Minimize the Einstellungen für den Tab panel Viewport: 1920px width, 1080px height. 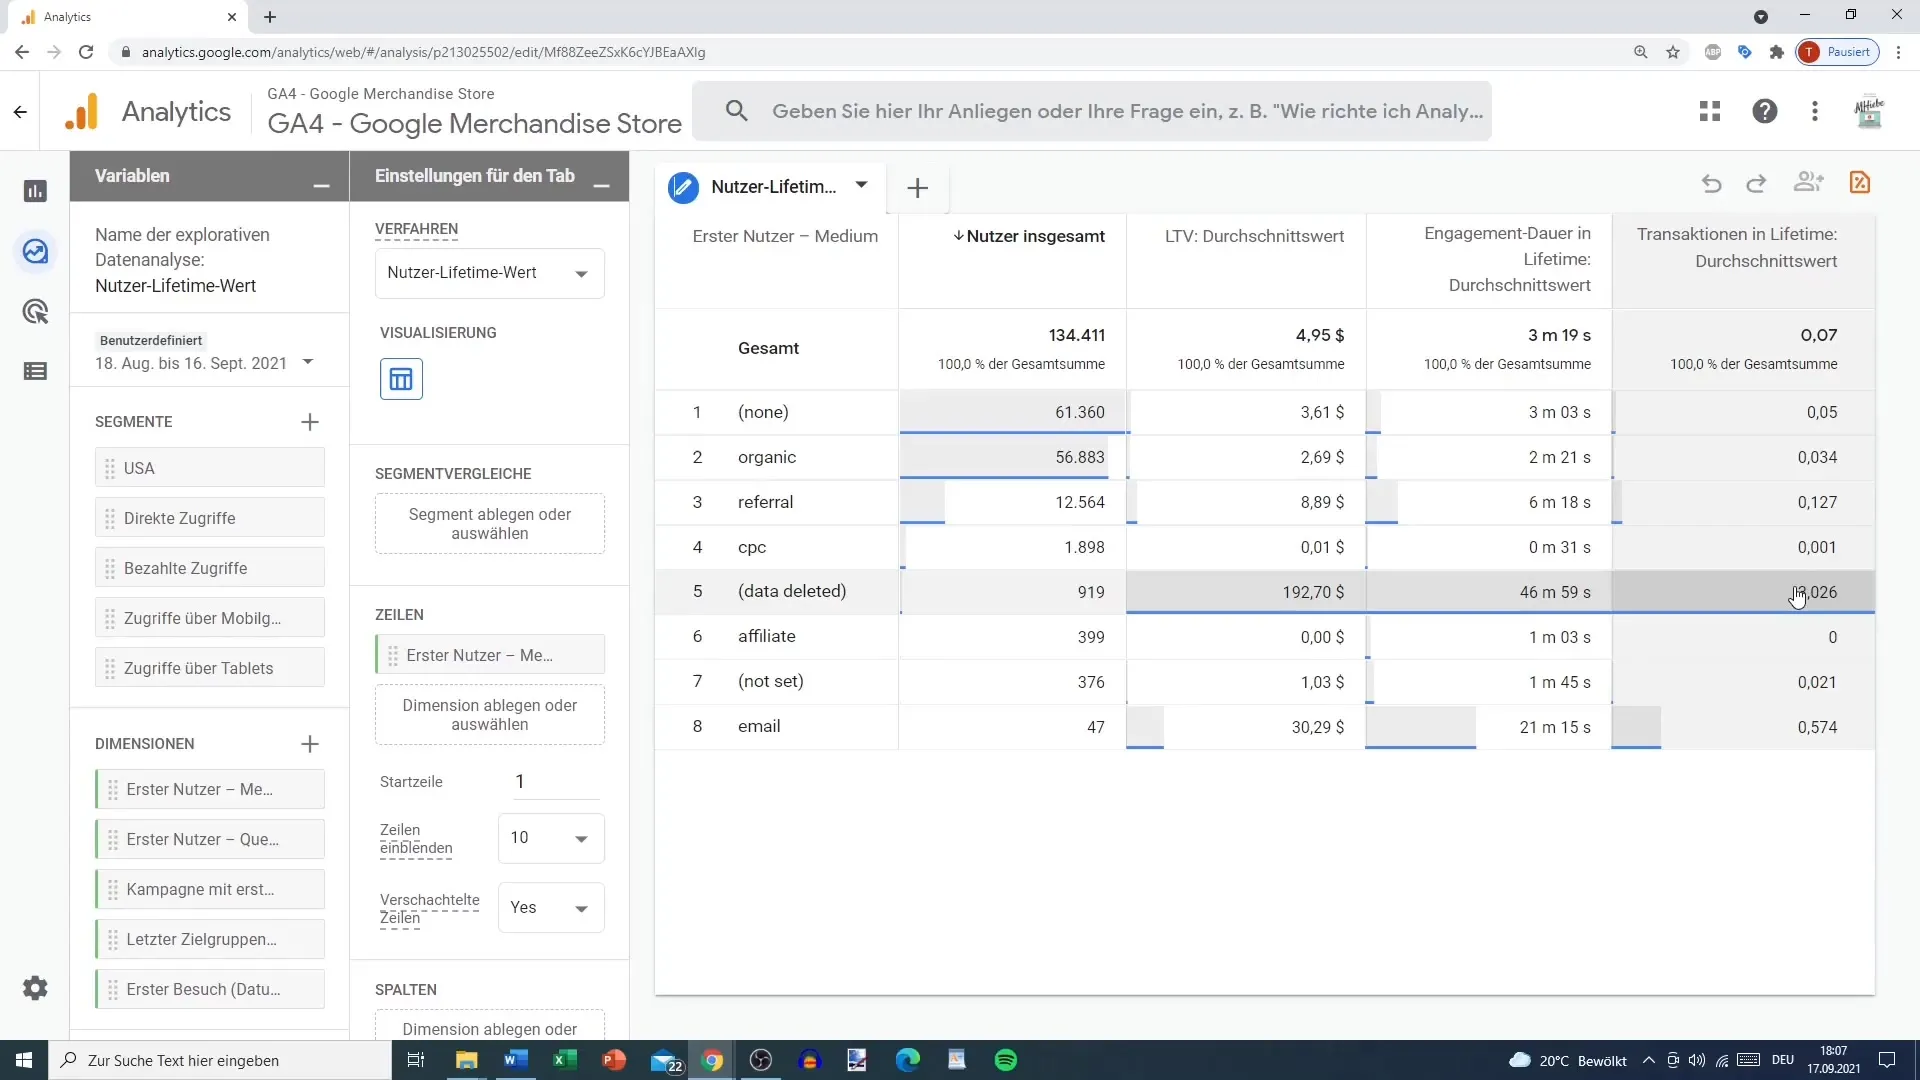pyautogui.click(x=601, y=186)
